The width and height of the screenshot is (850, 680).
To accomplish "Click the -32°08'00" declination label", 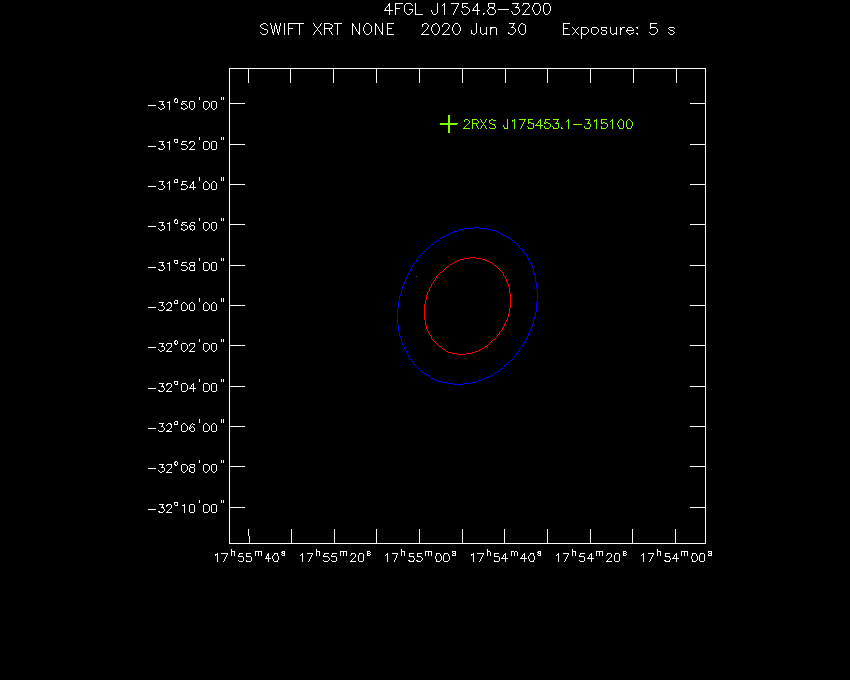I will tap(186, 467).
